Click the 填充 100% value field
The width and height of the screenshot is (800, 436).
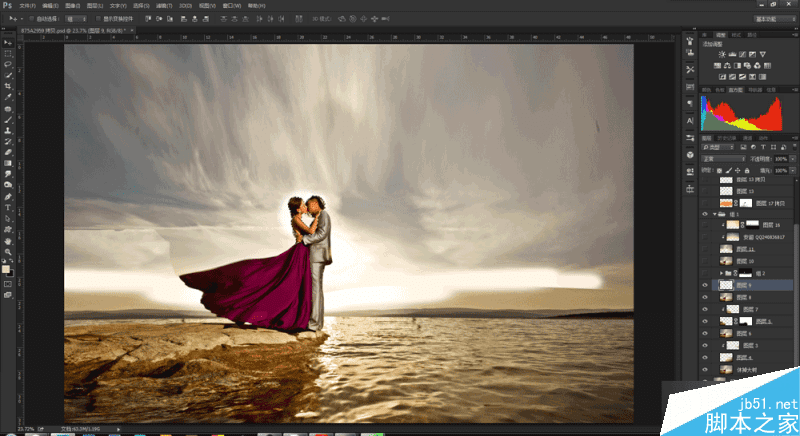781,170
